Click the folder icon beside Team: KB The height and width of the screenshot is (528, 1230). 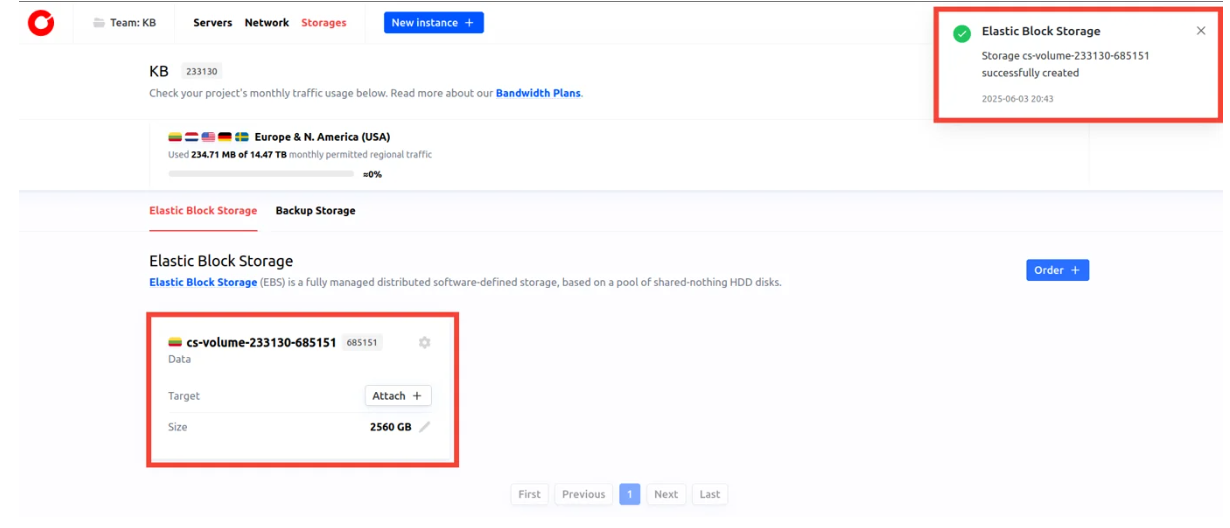[x=99, y=23]
